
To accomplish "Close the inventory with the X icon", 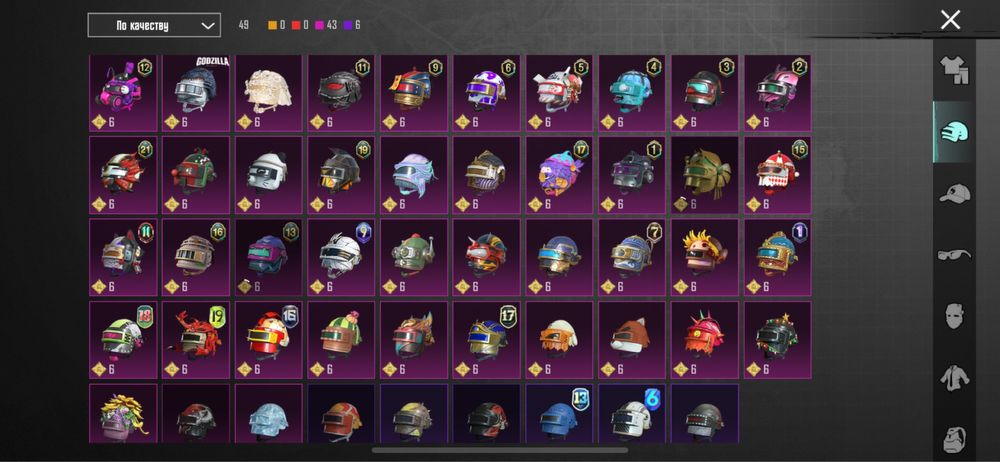I will click(x=950, y=20).
